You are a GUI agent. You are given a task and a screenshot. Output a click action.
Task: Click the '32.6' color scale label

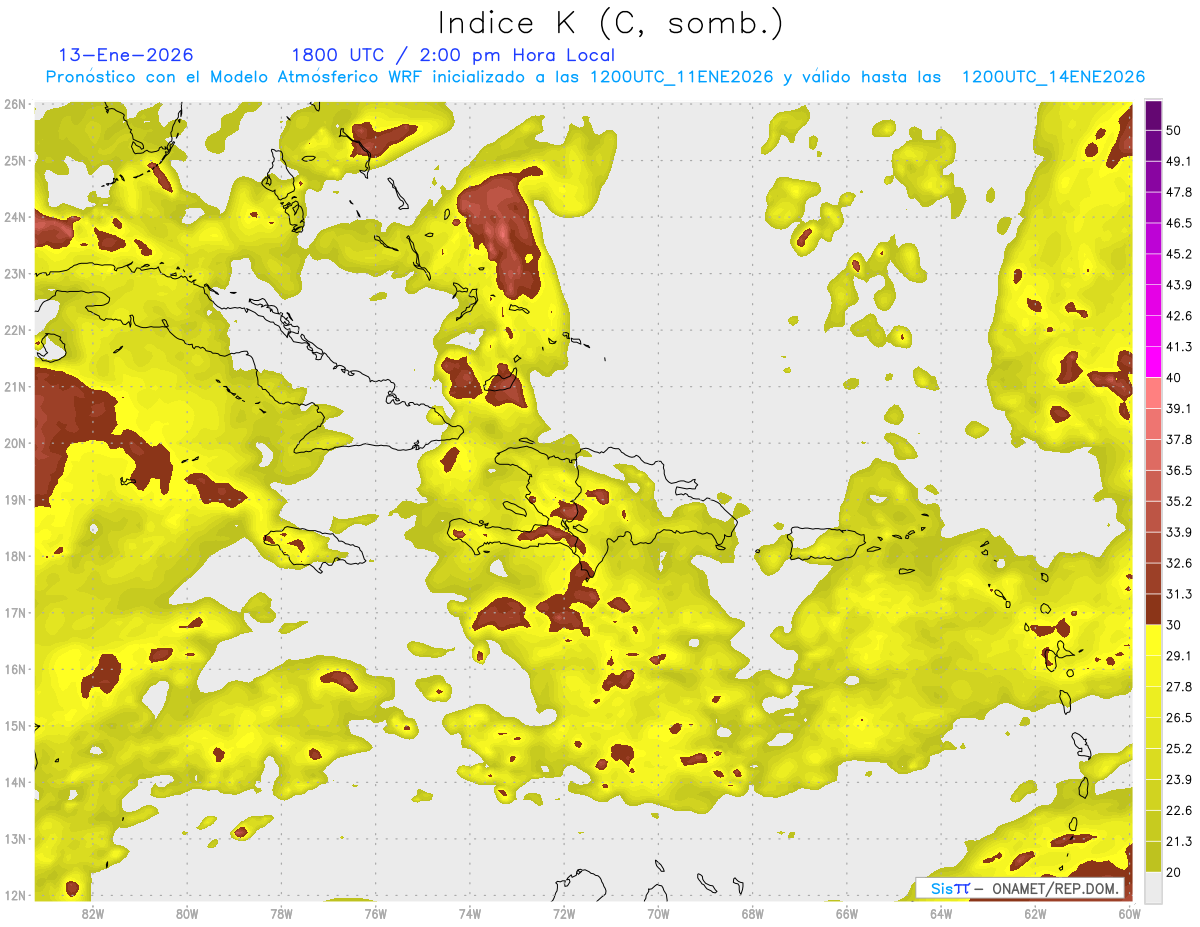coord(1178,563)
